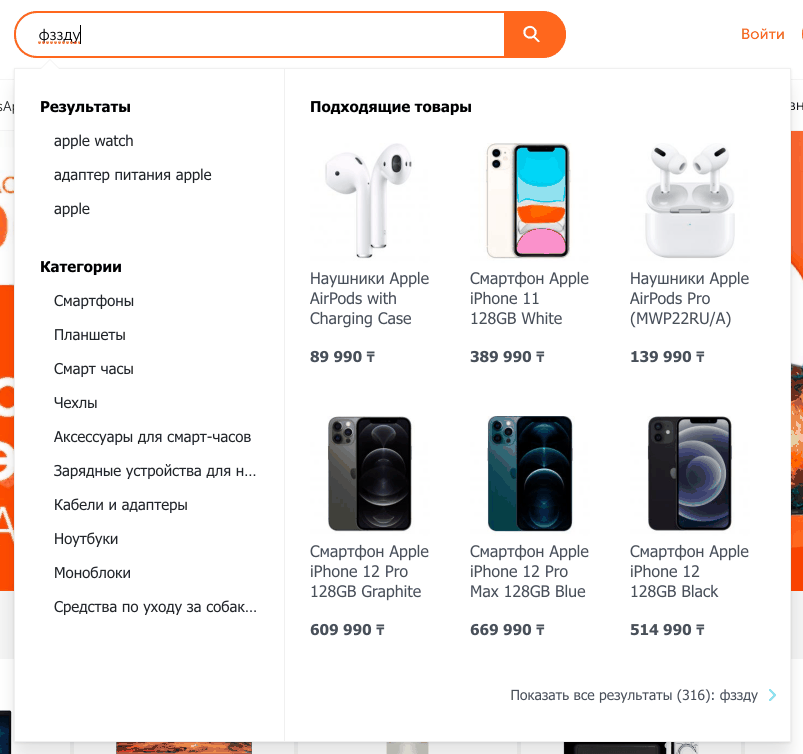803x754 pixels.
Task: Open the Чехлы category
Action: tap(75, 403)
